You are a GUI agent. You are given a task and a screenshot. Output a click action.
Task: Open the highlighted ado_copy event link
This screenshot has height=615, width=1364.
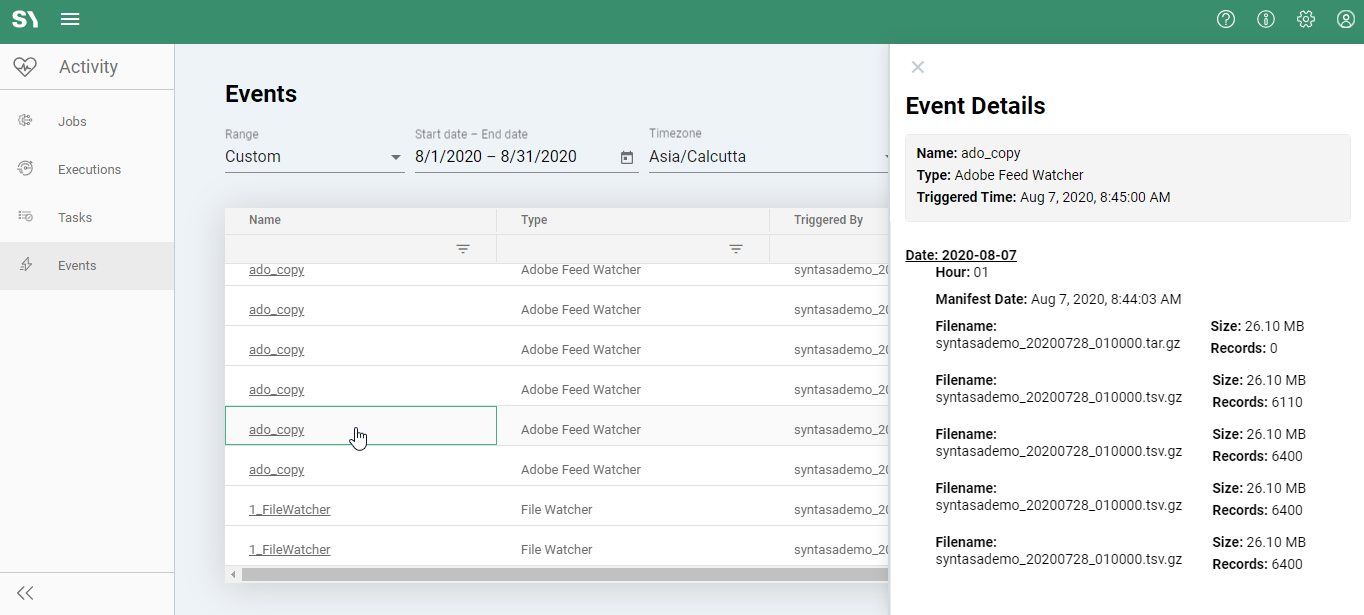(276, 429)
